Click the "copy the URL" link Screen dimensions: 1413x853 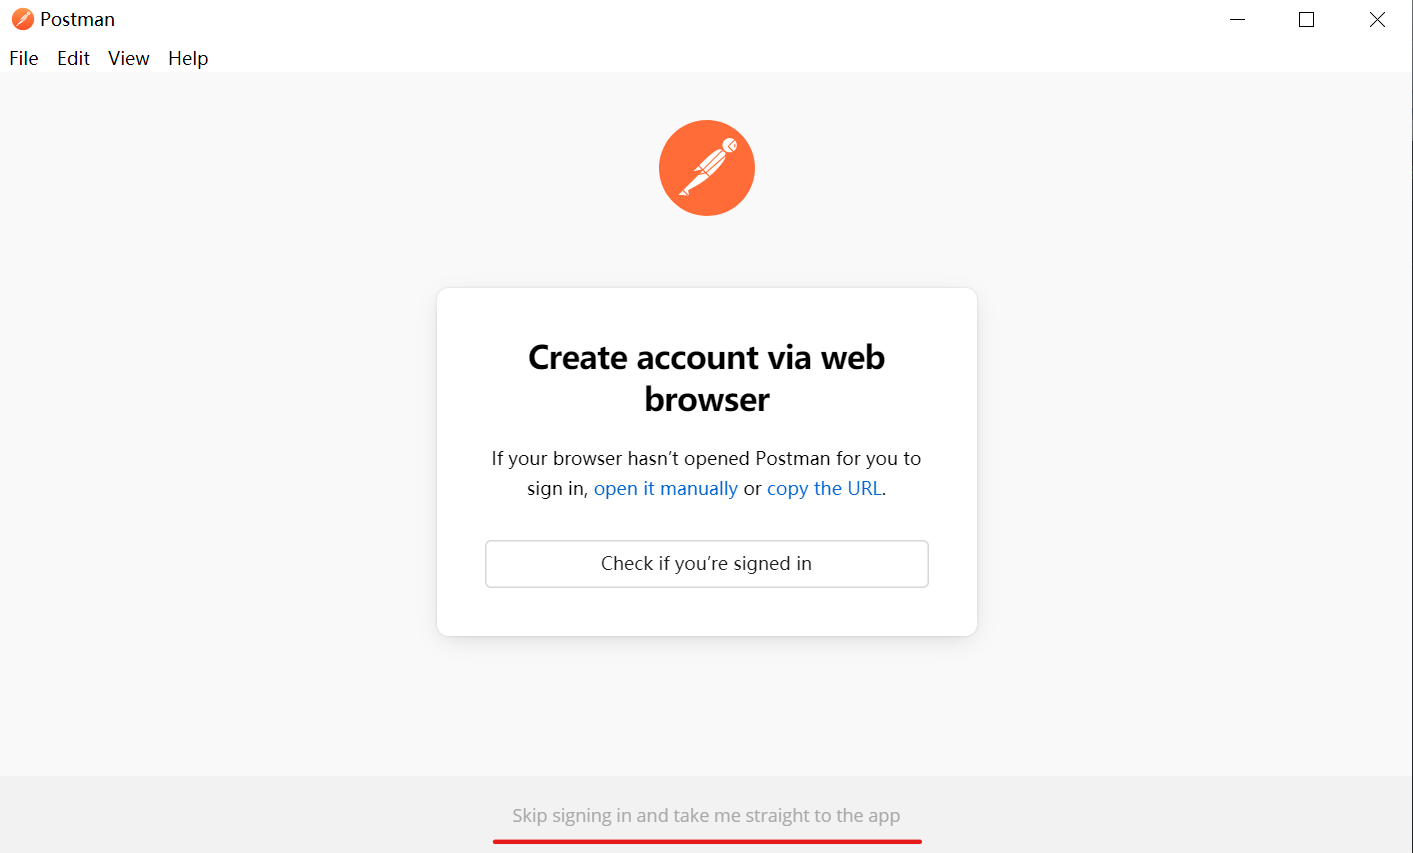point(824,488)
